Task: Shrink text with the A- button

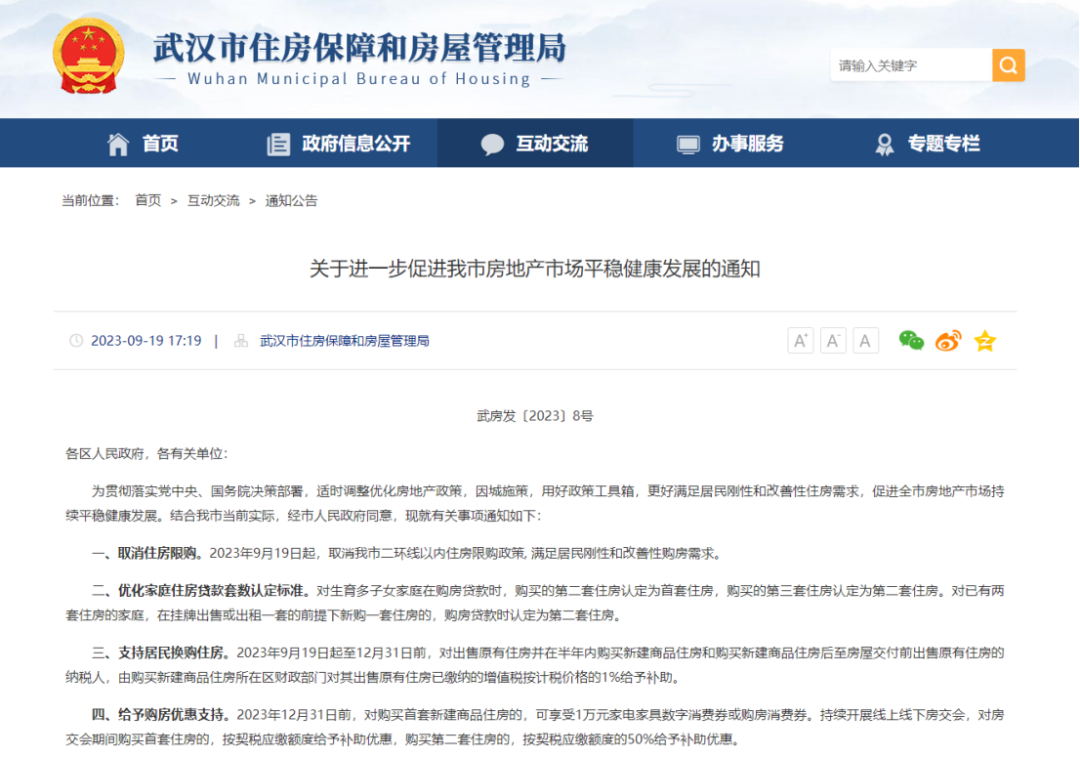Action: (x=832, y=340)
